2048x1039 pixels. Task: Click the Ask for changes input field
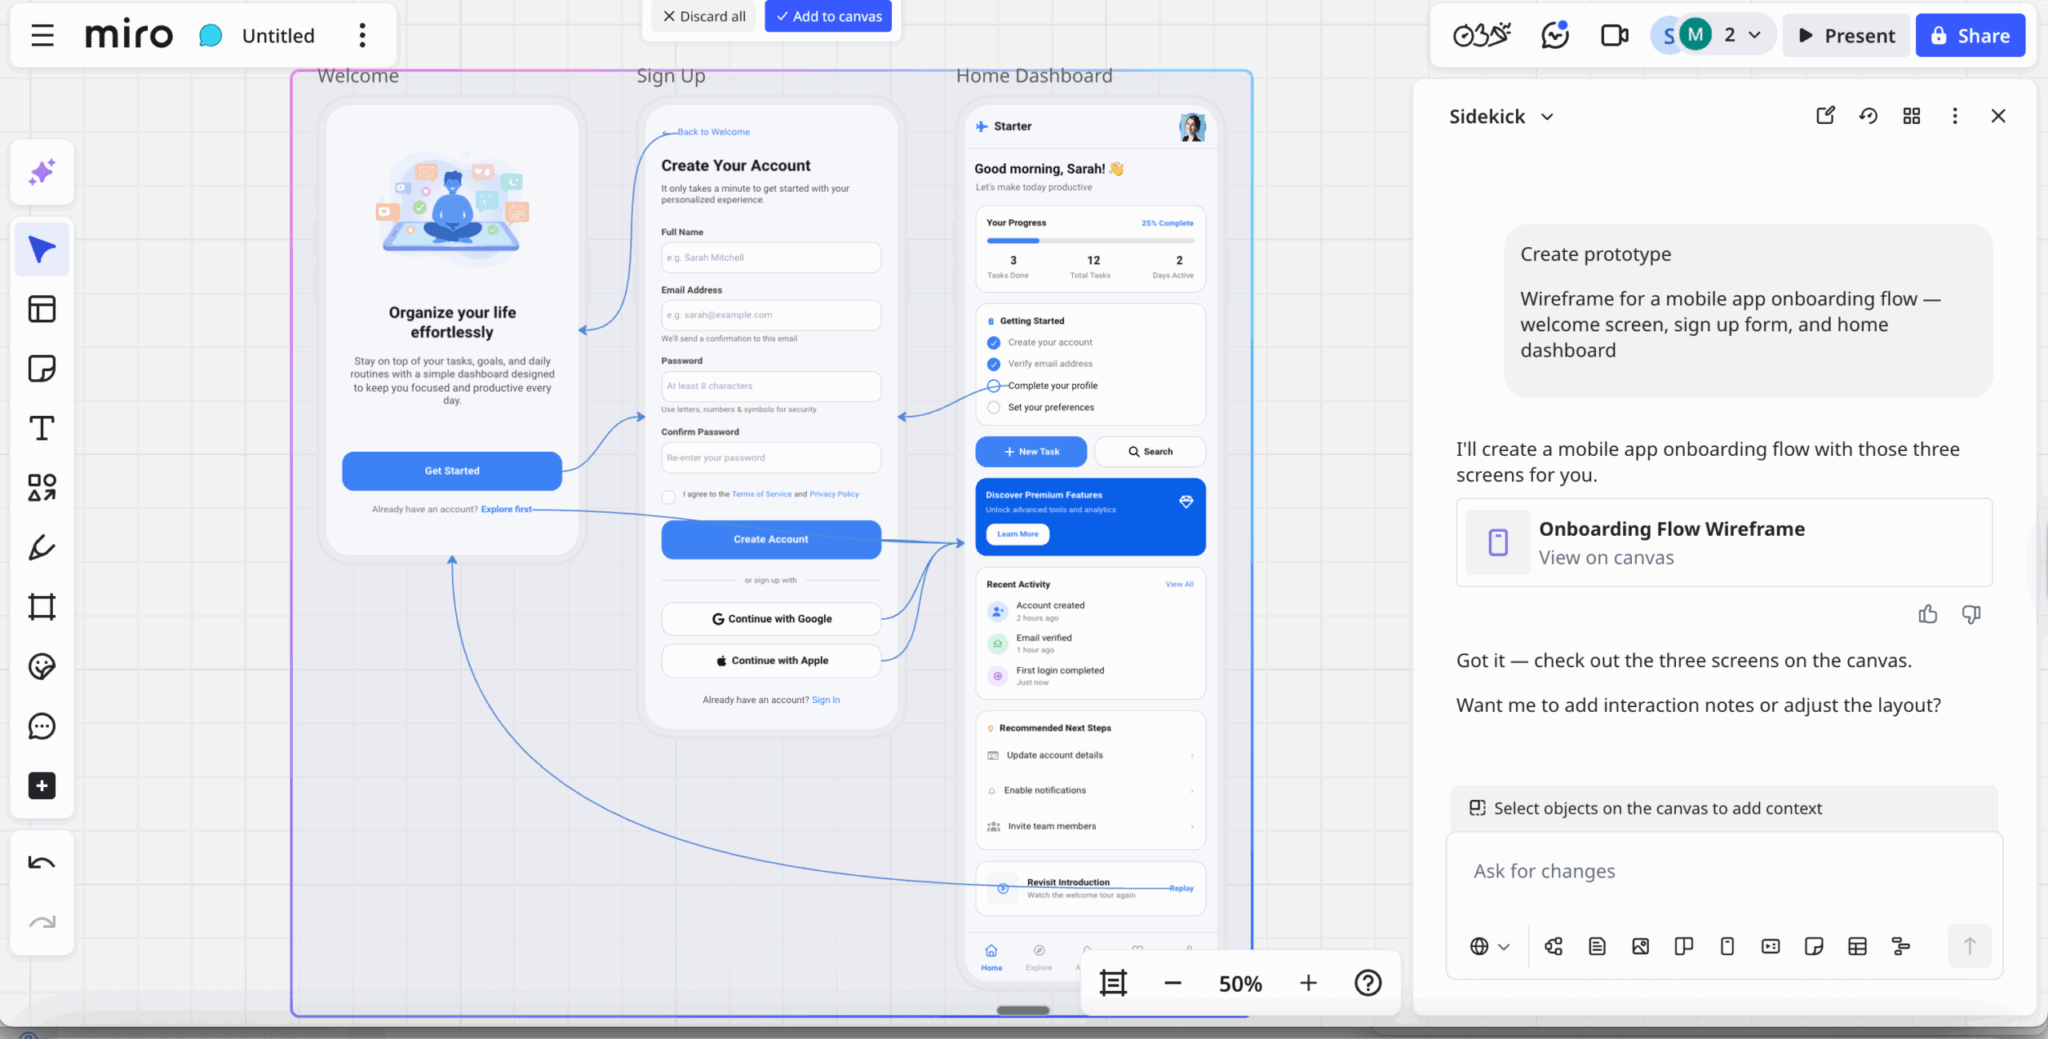[x=1723, y=872]
